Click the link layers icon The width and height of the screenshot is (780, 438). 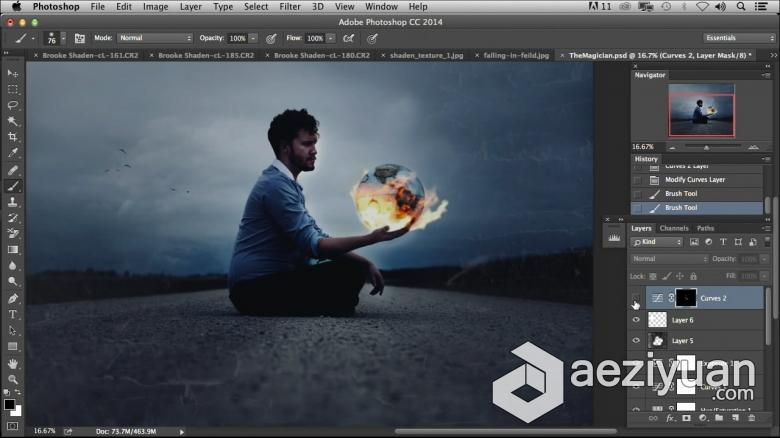pyautogui.click(x=653, y=418)
